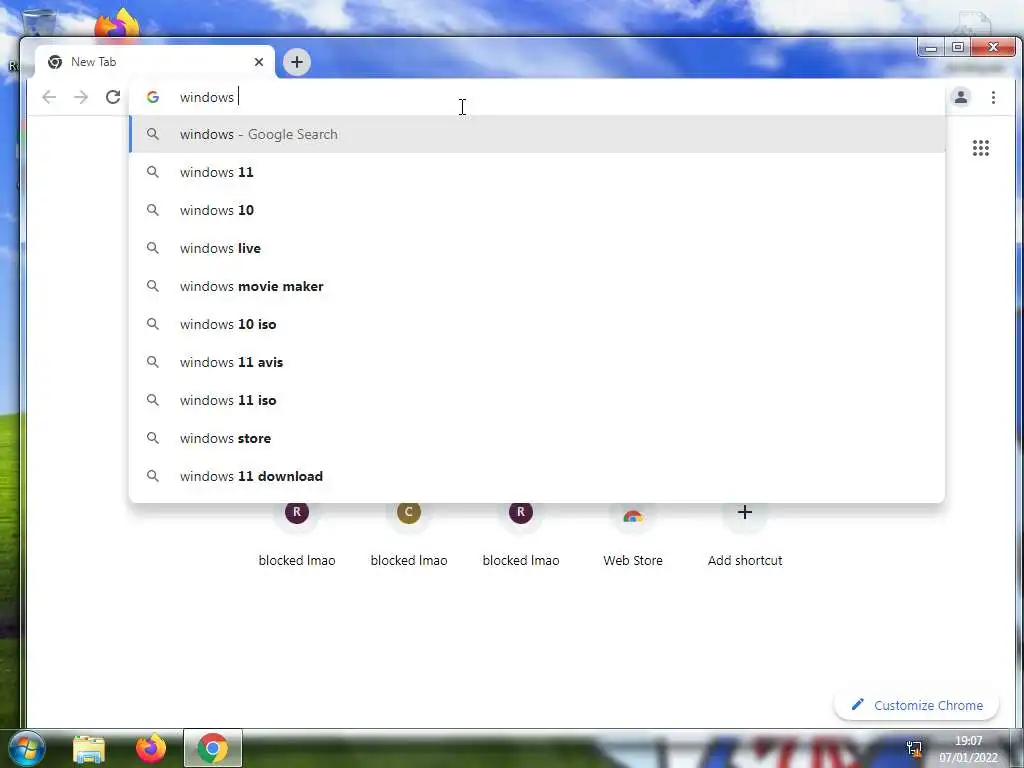Open the Chrome three-dot menu
This screenshot has height=768, width=1024.
pos(993,97)
